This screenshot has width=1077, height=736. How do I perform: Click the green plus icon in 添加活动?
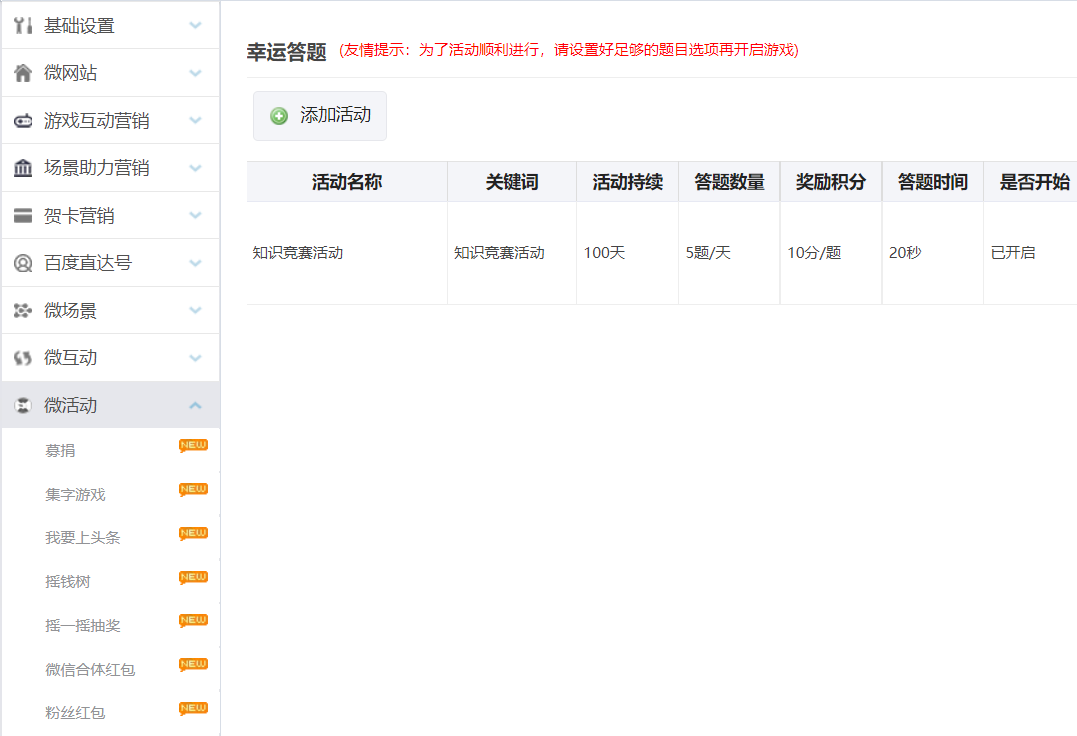point(279,116)
